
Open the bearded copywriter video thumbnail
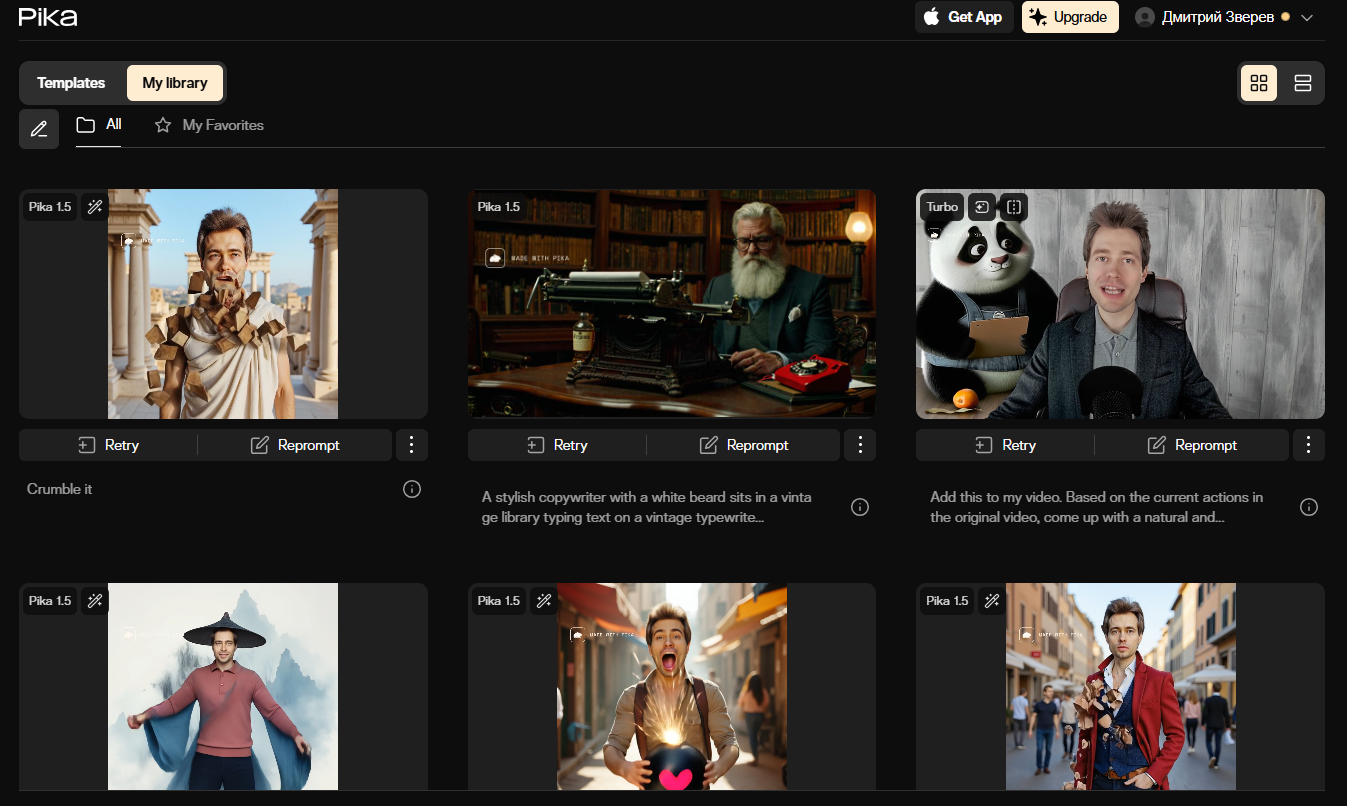pyautogui.click(x=671, y=303)
